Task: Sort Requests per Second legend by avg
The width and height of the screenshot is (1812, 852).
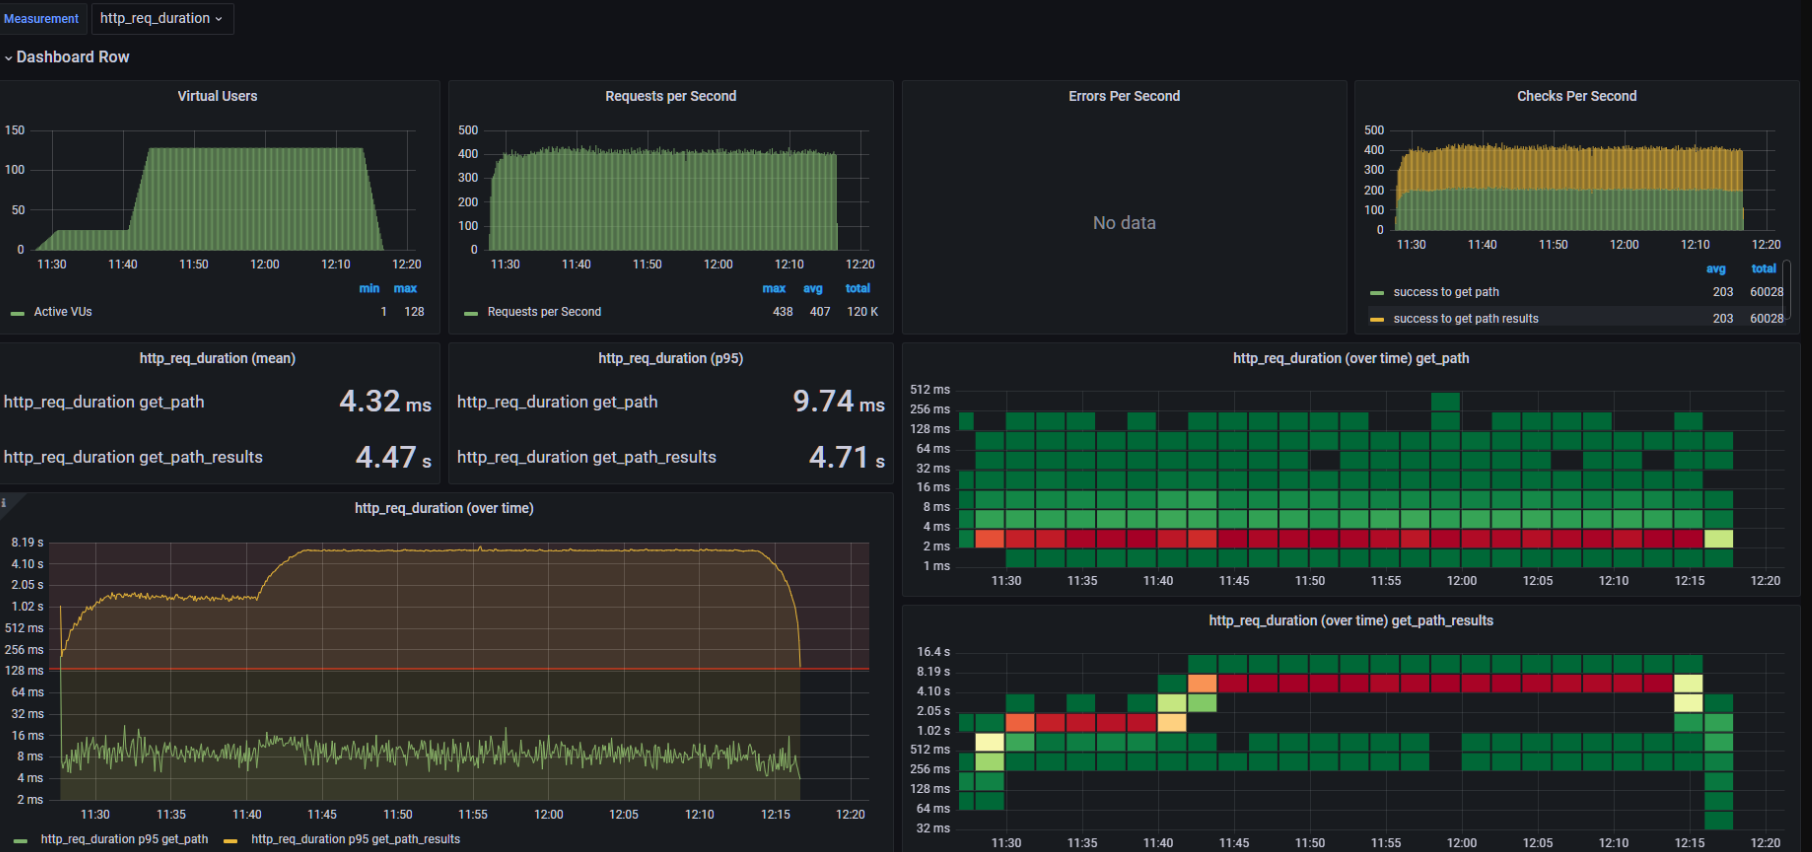Action: coord(813,288)
